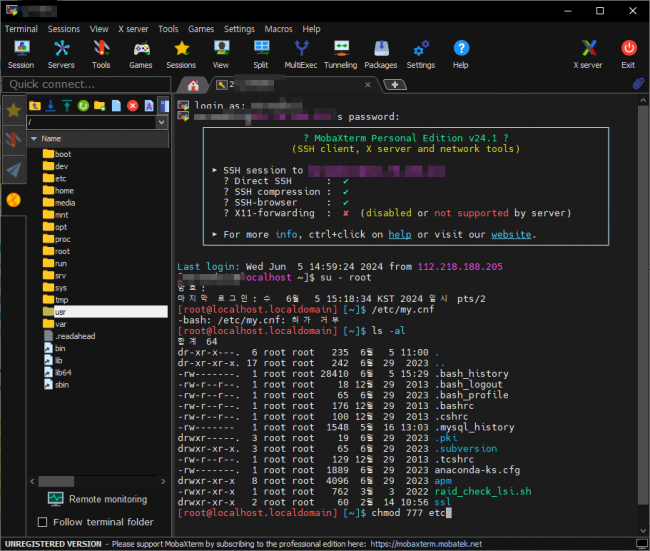The width and height of the screenshot is (650, 551).
Task: Open the Settings gears toolbar icon
Action: (x=421, y=54)
